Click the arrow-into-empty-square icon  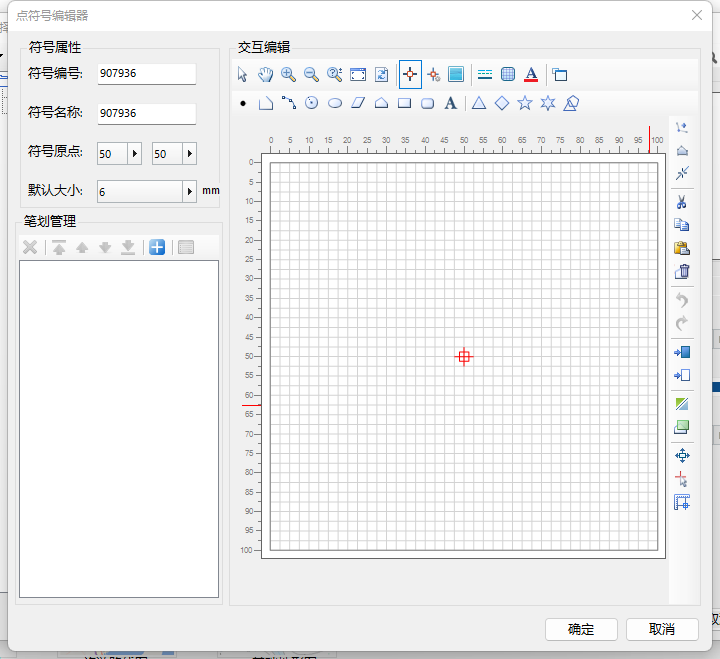[x=682, y=375]
